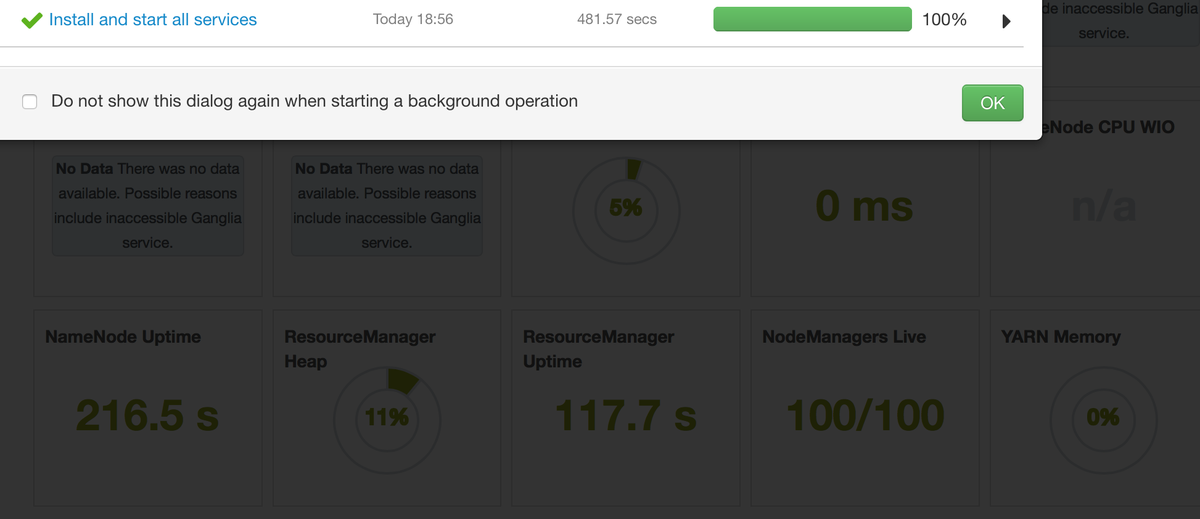Click the Today 18:56 start time

coord(413,19)
